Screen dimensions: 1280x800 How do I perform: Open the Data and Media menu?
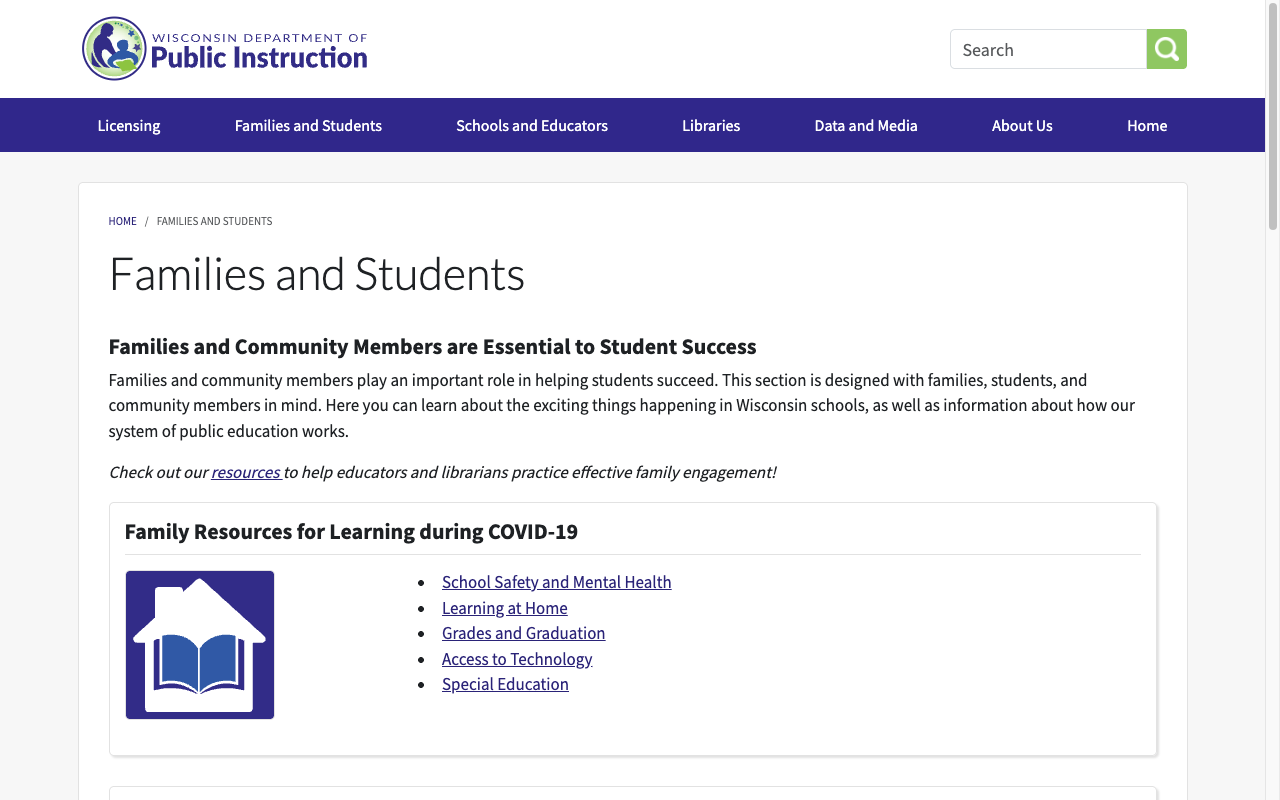(866, 125)
